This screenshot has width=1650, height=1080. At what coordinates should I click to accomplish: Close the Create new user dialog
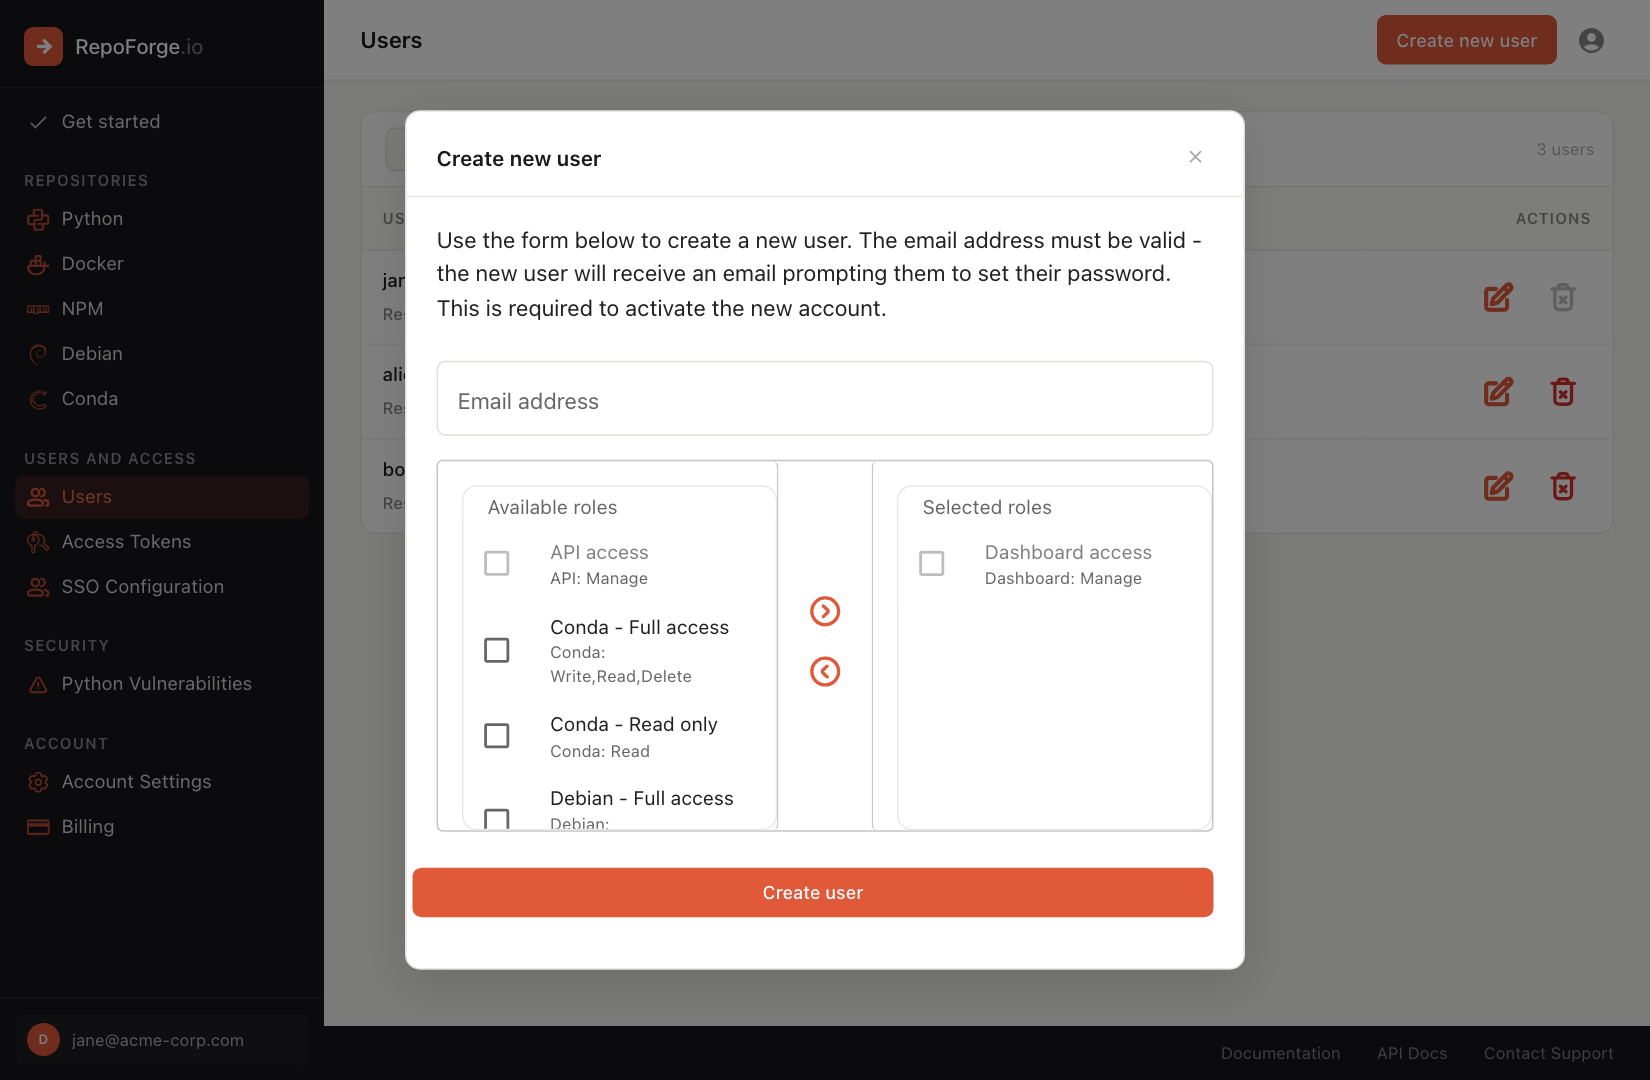(x=1195, y=157)
